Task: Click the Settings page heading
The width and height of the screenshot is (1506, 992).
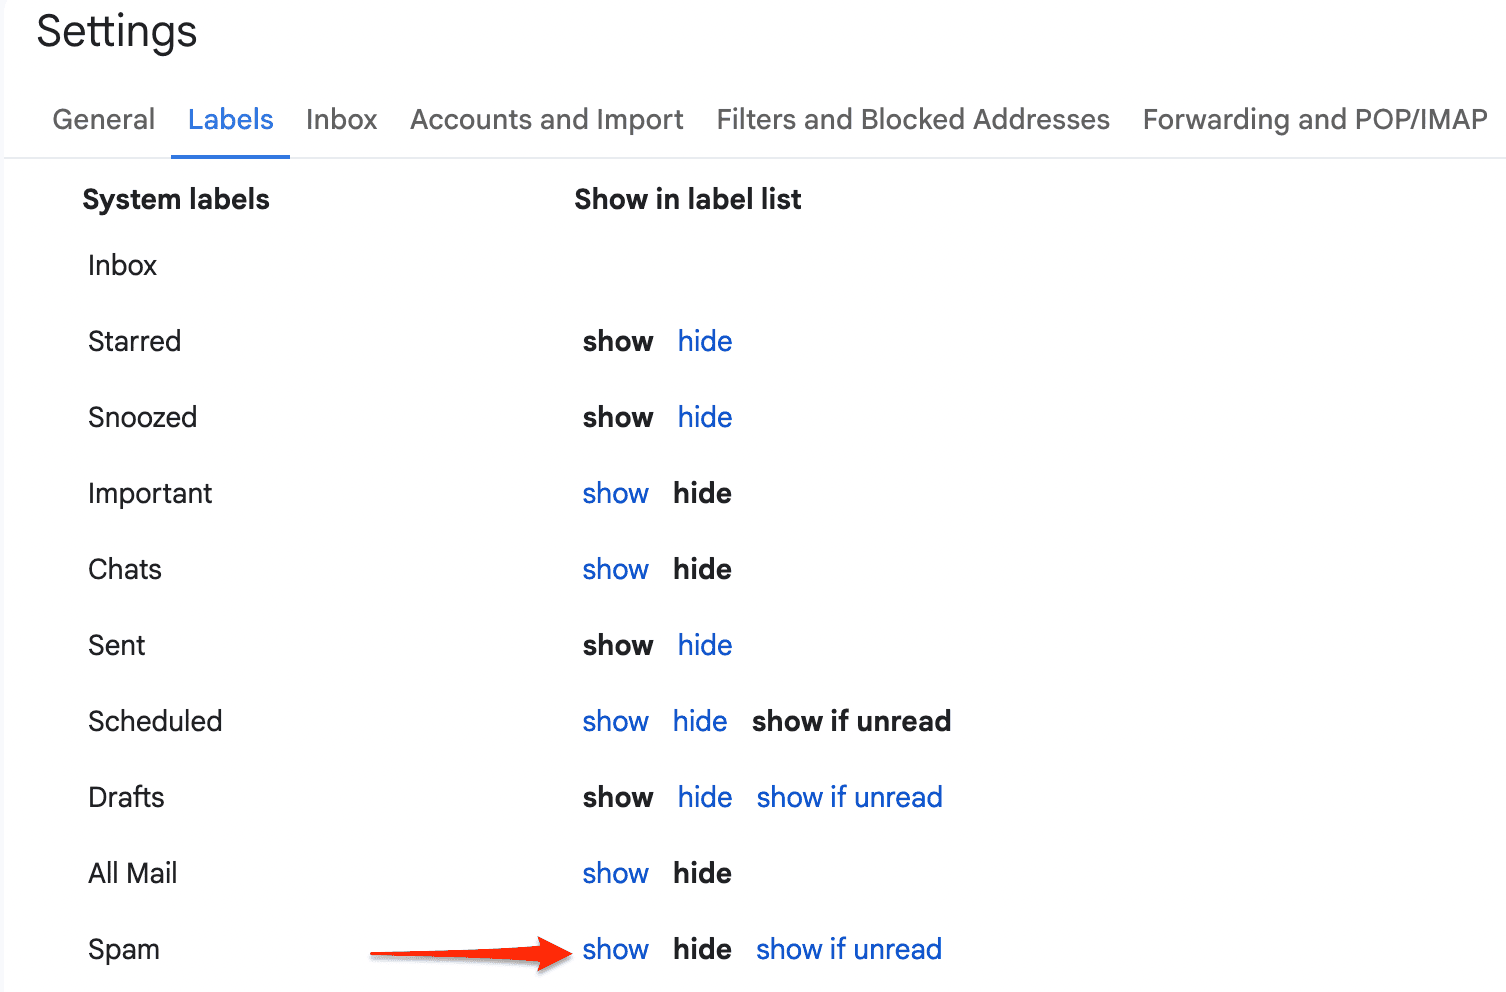Action: [116, 32]
